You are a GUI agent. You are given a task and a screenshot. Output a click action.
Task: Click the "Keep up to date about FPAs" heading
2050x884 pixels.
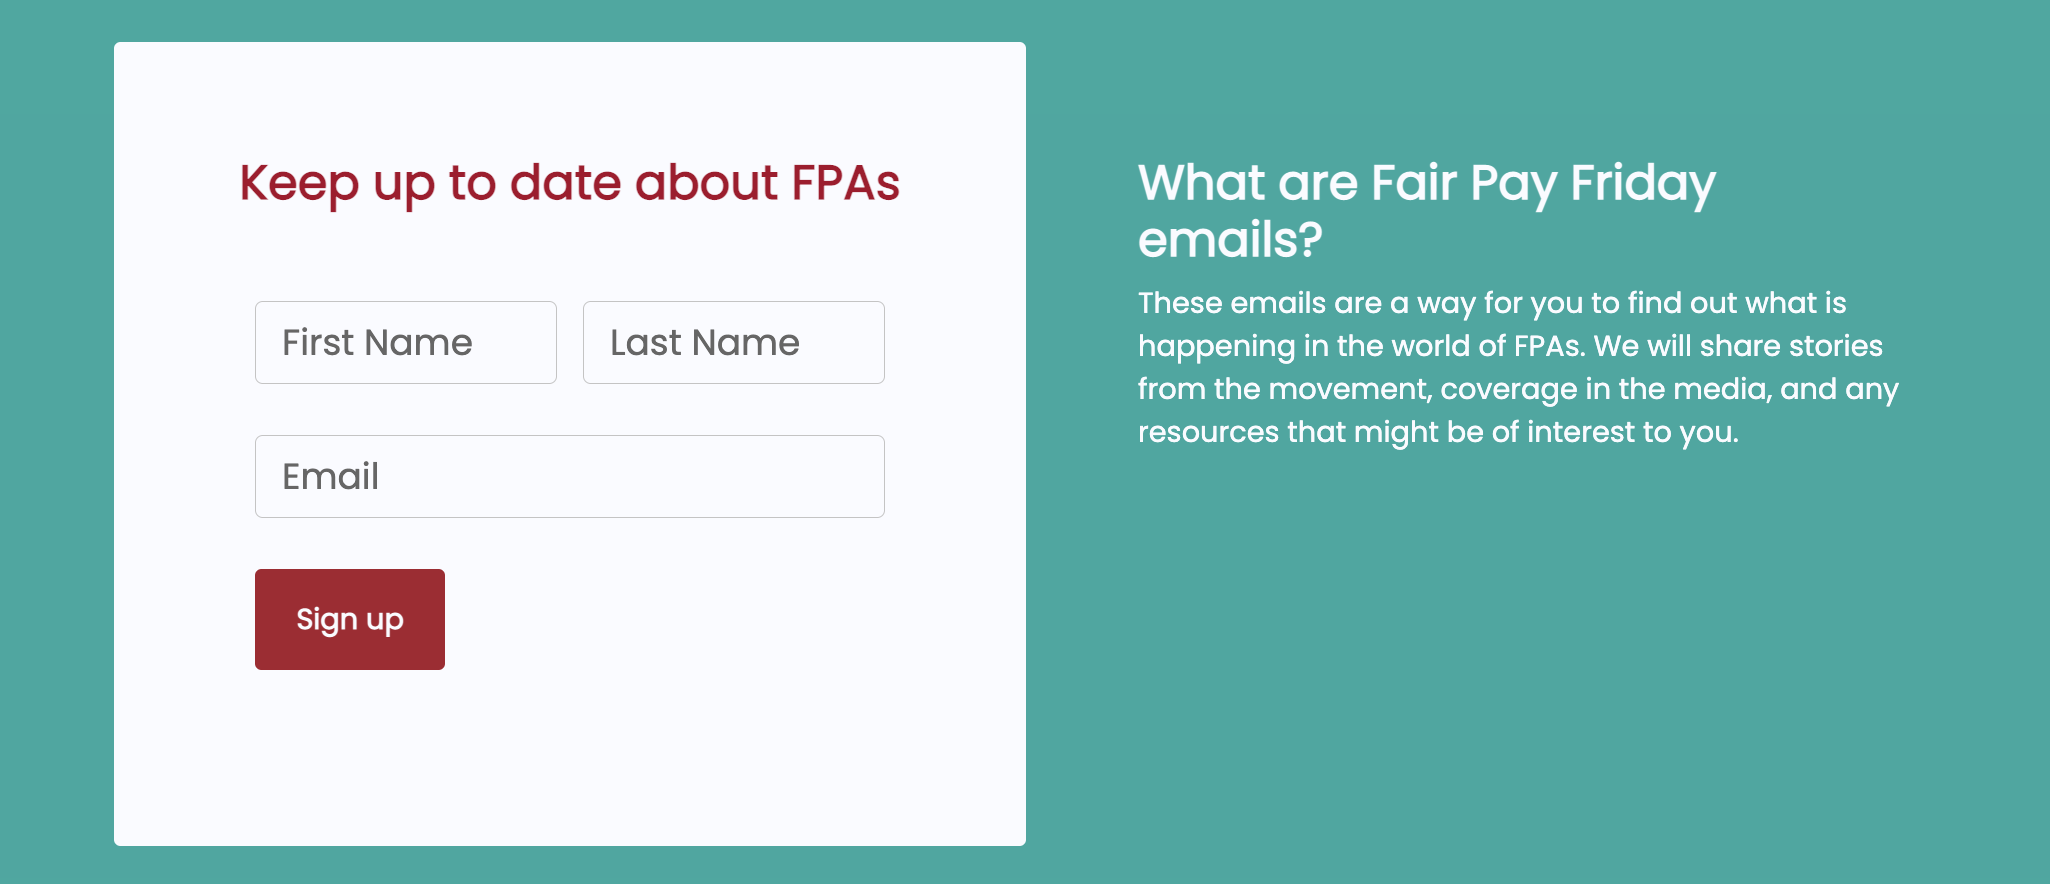569,183
